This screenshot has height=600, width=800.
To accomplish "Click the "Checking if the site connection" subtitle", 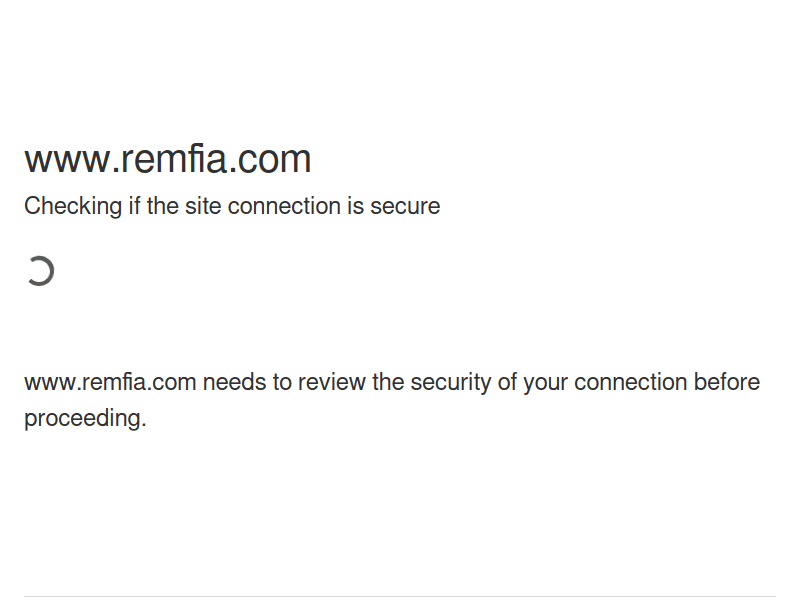I will click(x=232, y=206).
